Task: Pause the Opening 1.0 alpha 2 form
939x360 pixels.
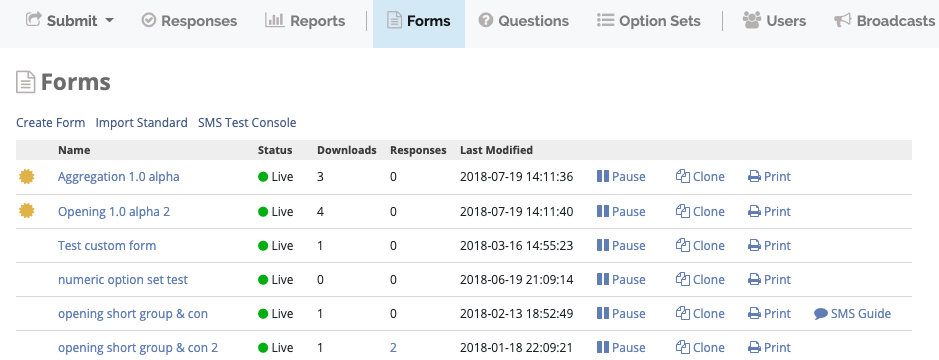Action: (x=621, y=211)
